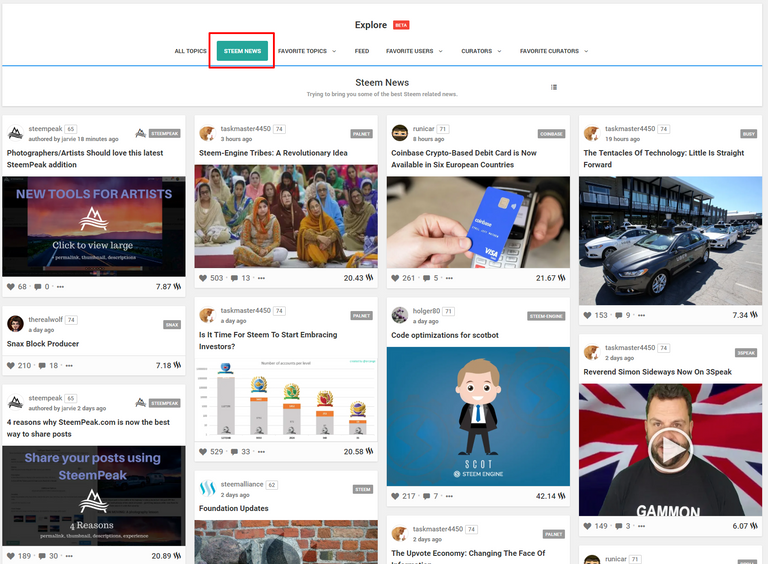768x564 pixels.
Task: Open comments on Steem-Engine Tribes post
Action: [x=234, y=278]
